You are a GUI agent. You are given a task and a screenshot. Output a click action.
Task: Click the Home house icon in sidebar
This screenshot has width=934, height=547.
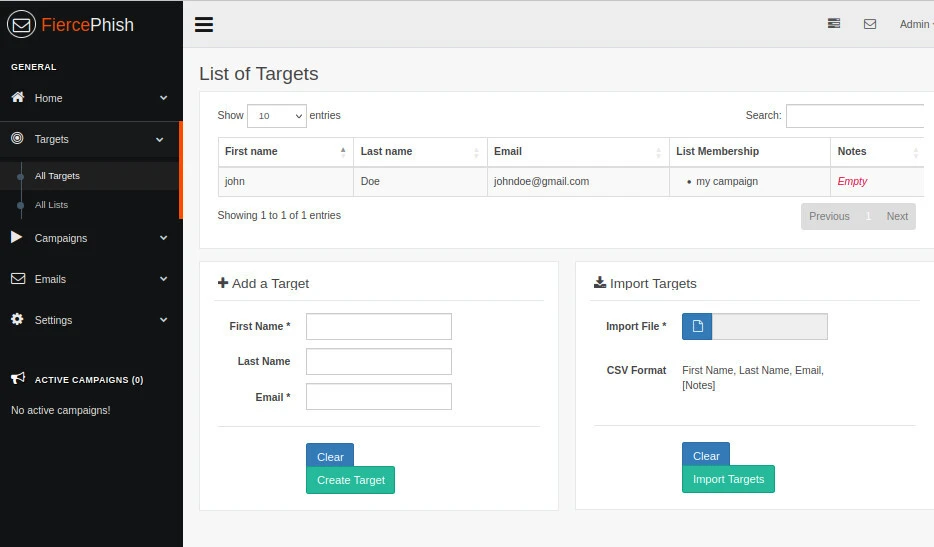[17, 98]
